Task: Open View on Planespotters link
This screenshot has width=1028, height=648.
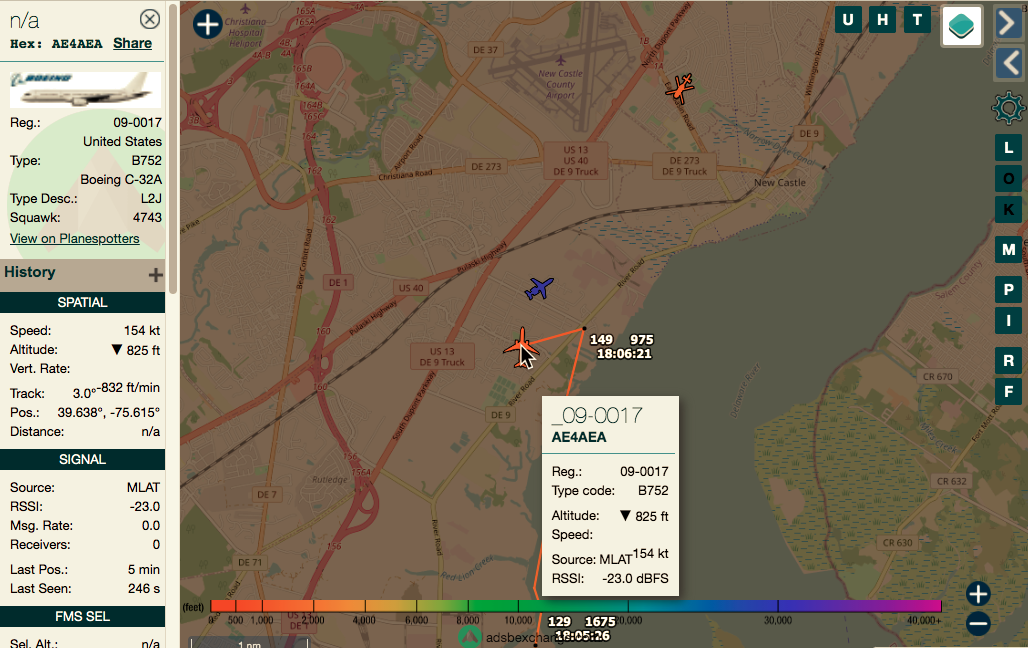Action: click(75, 239)
